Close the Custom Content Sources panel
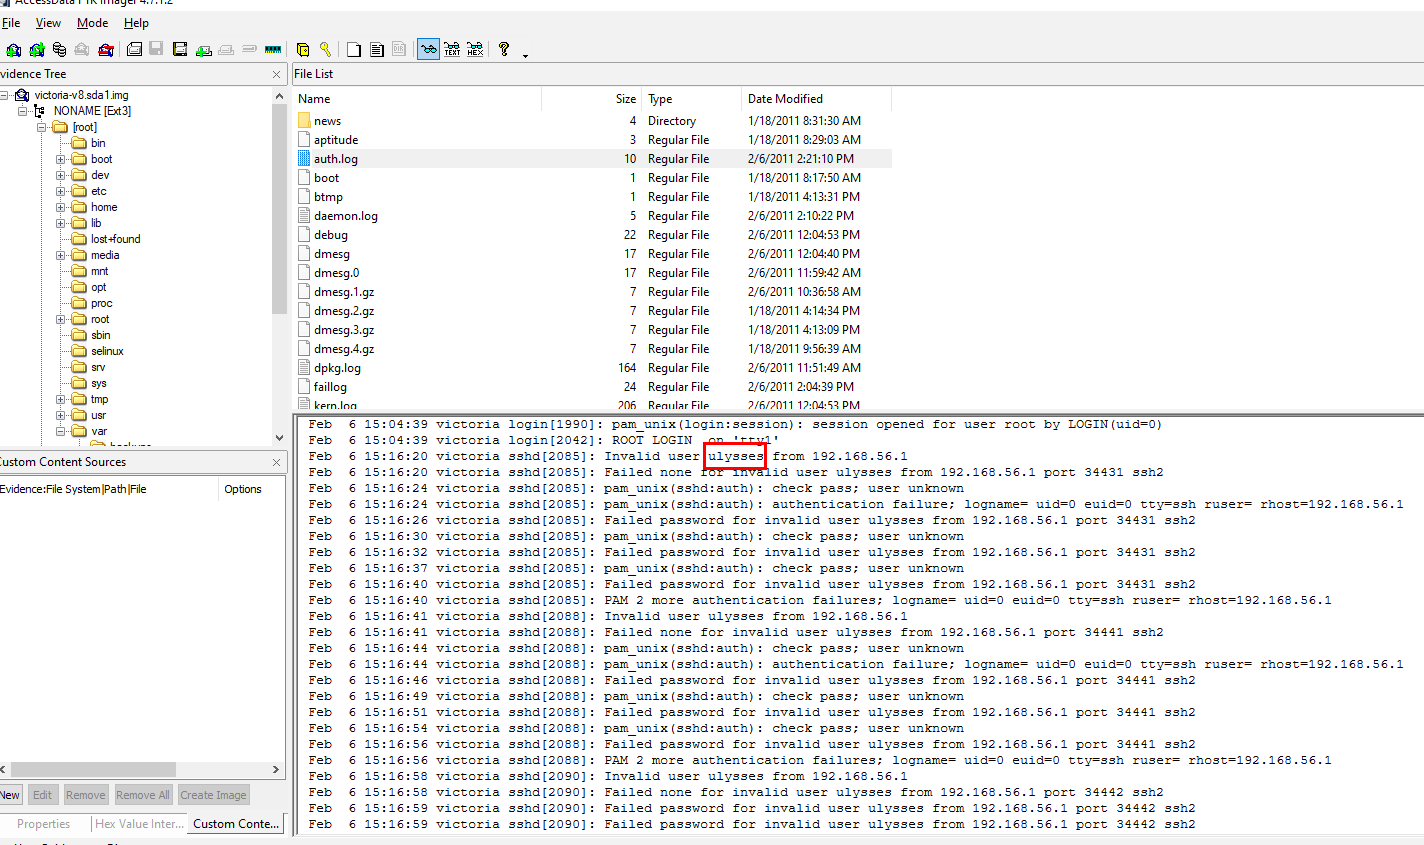1424x845 pixels. tap(277, 462)
